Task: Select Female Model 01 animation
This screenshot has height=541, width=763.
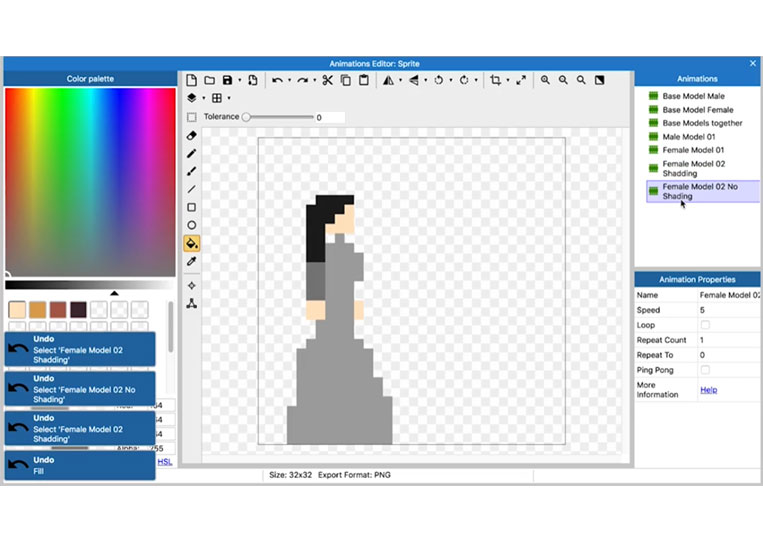Action: pyautogui.click(x=693, y=150)
